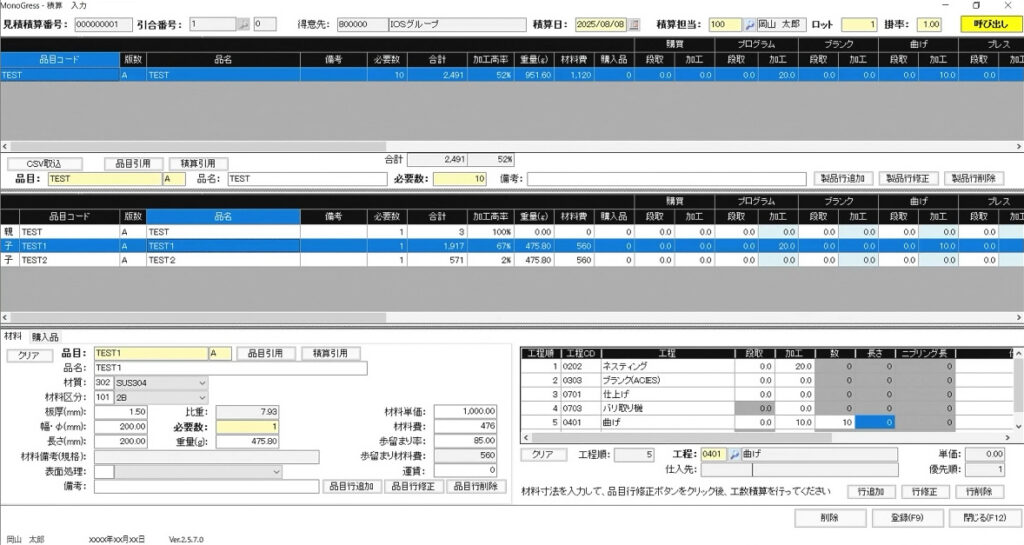Click the 品目行修正 button
Screen dimensions: 1024x545
(413, 486)
